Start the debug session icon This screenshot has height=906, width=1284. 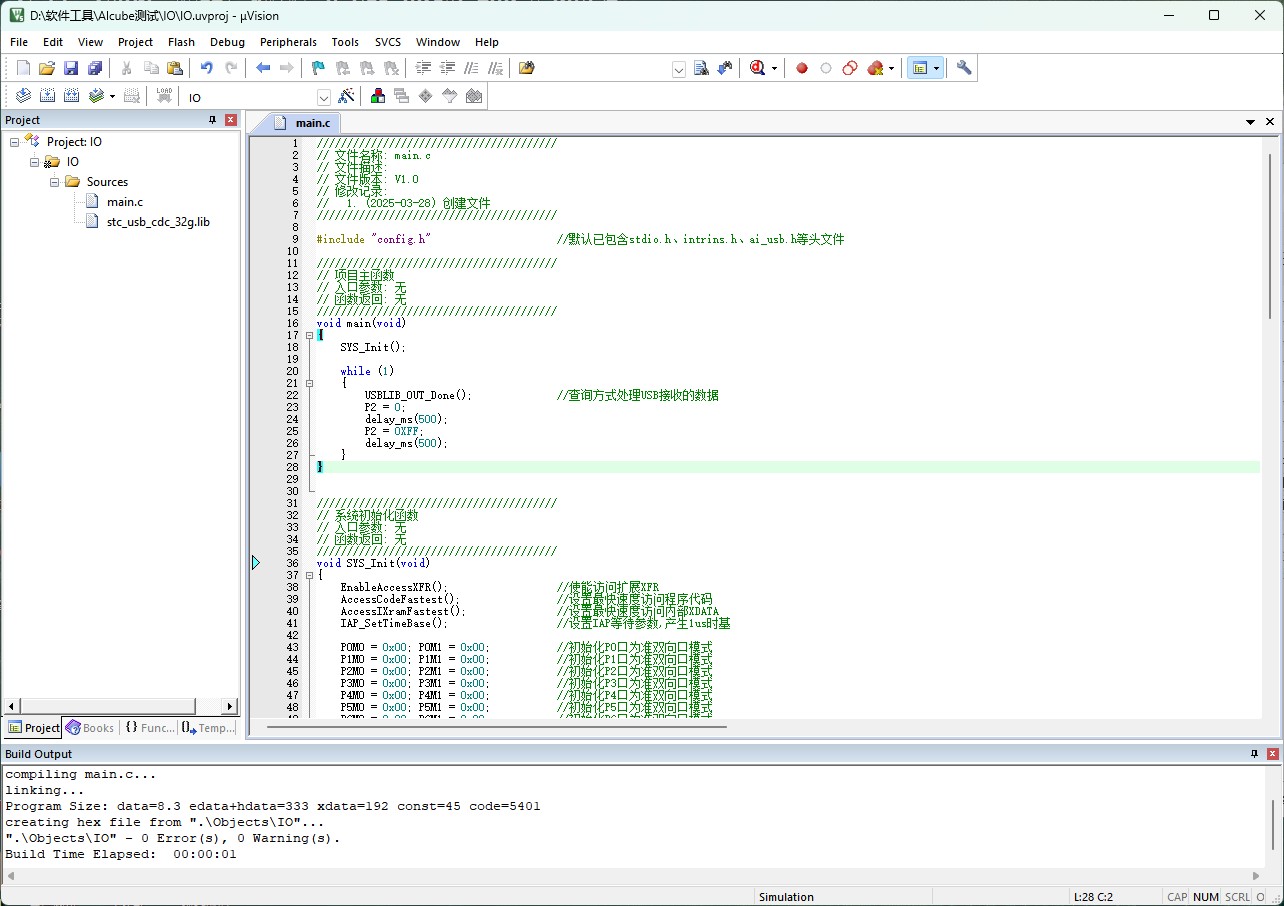point(758,68)
